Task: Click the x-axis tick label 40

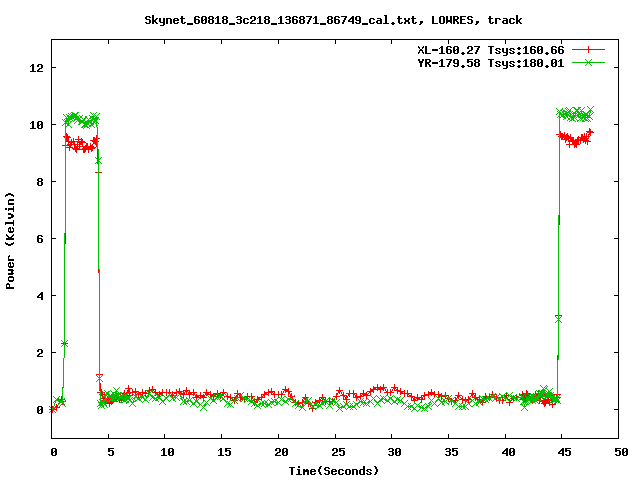Action: [508, 452]
